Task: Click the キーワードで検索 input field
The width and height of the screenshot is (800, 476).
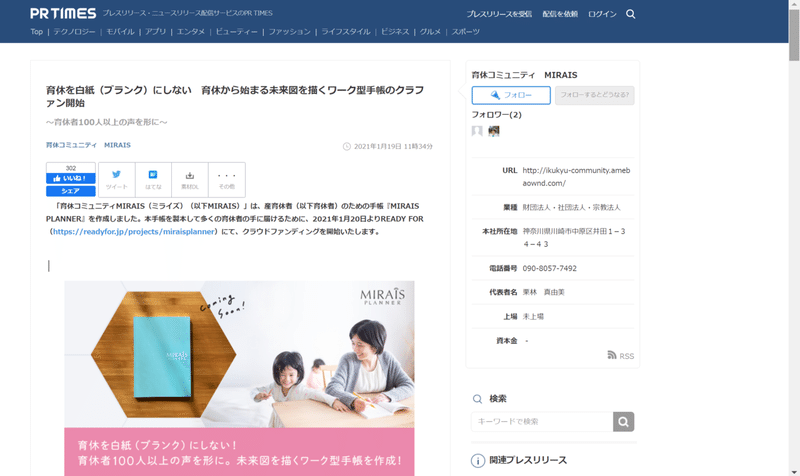Action: [542, 421]
